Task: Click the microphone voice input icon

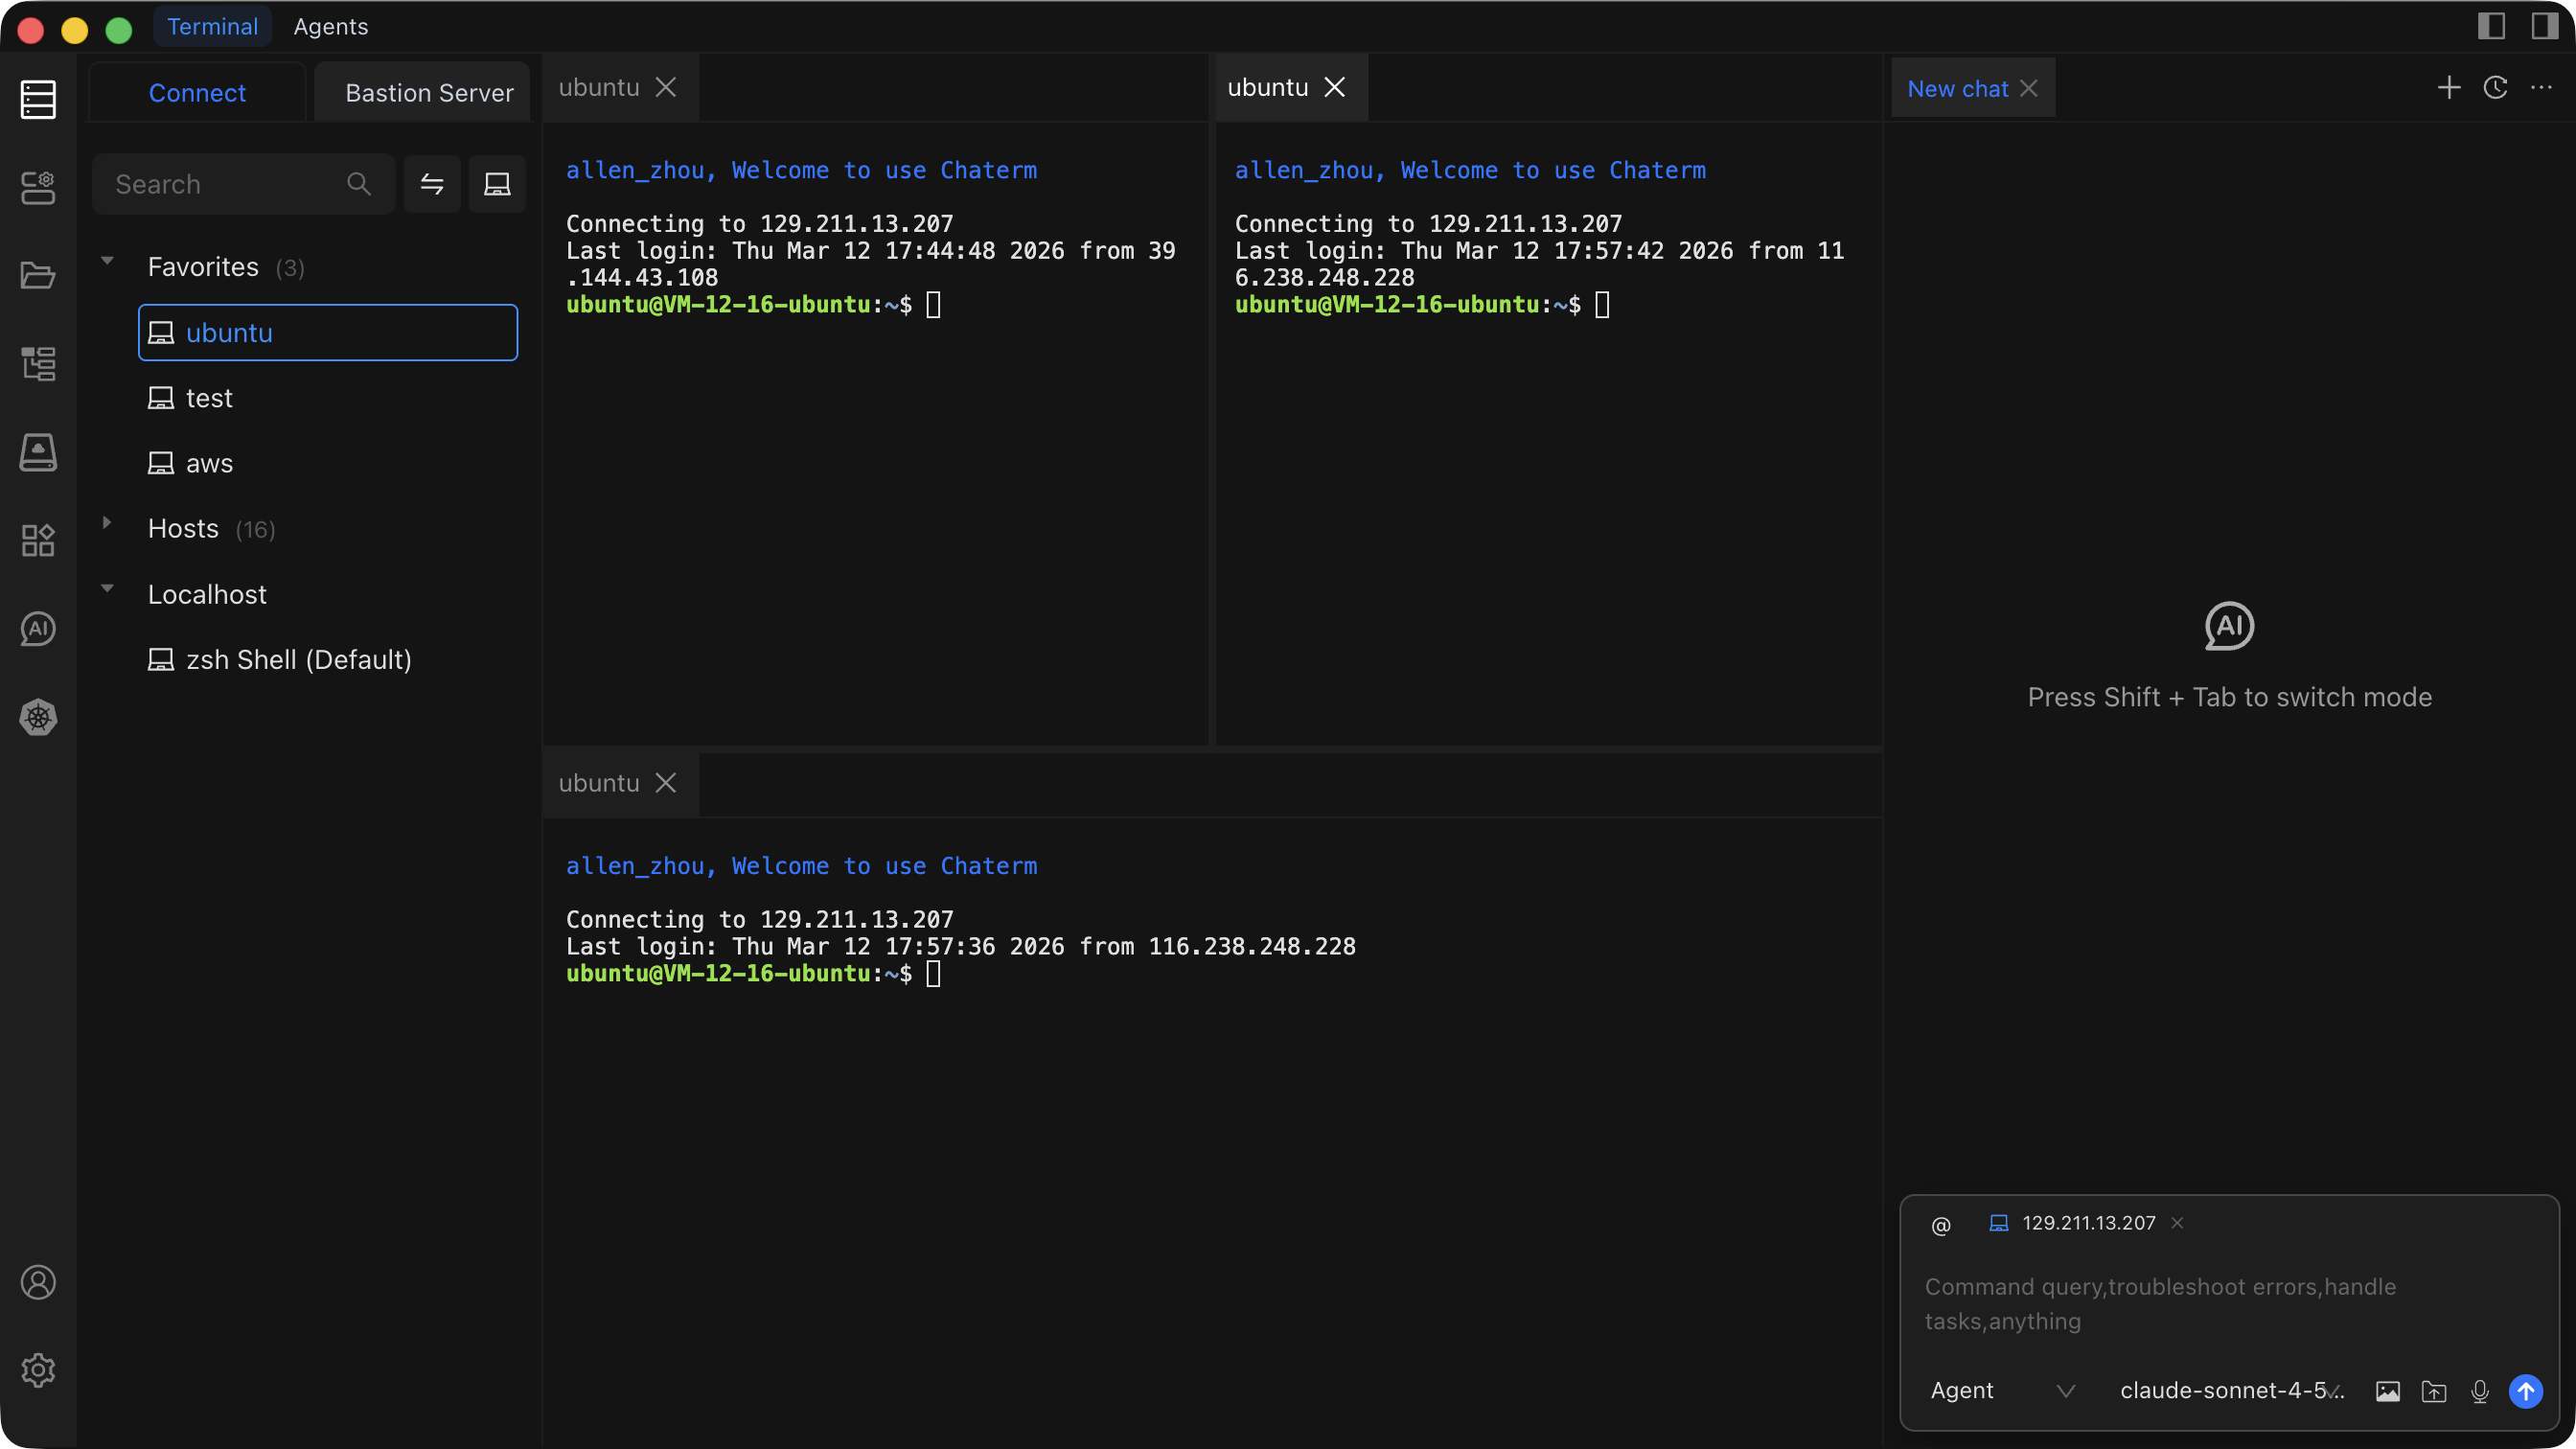Action: point(2480,1391)
